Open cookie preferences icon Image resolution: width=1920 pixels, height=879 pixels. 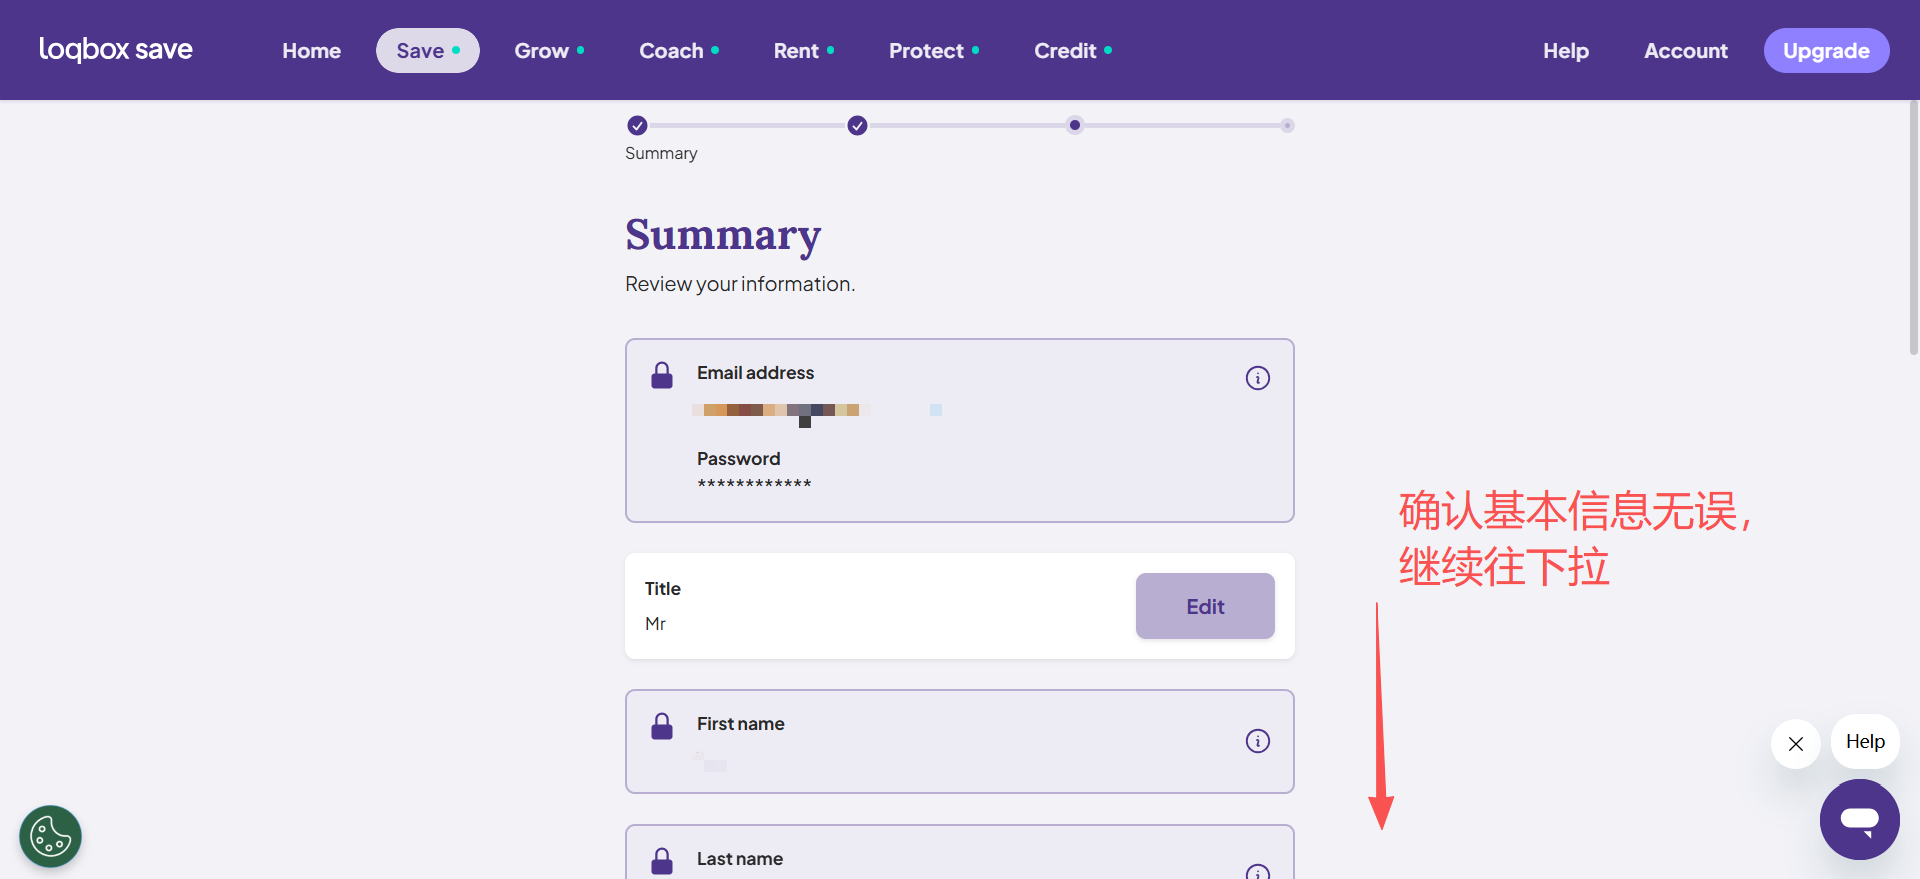[50, 836]
